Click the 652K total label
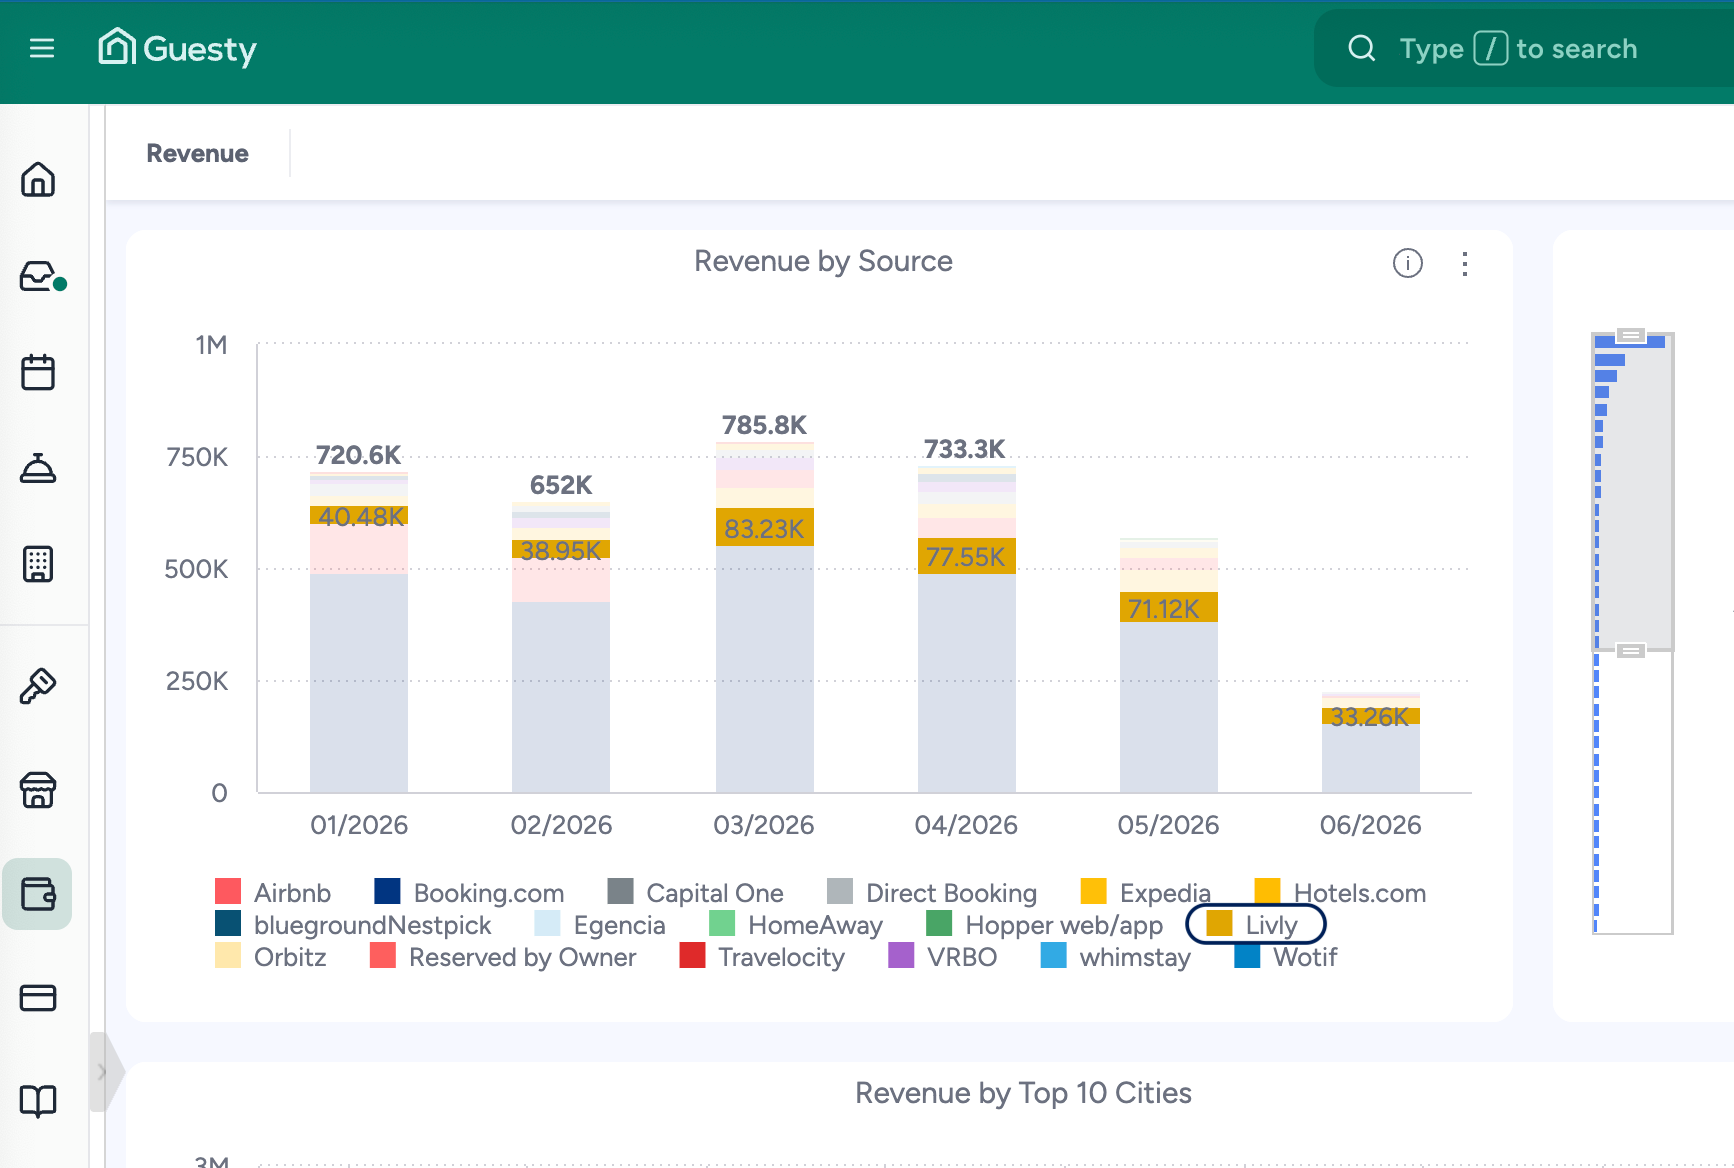This screenshot has width=1734, height=1168. [x=561, y=485]
